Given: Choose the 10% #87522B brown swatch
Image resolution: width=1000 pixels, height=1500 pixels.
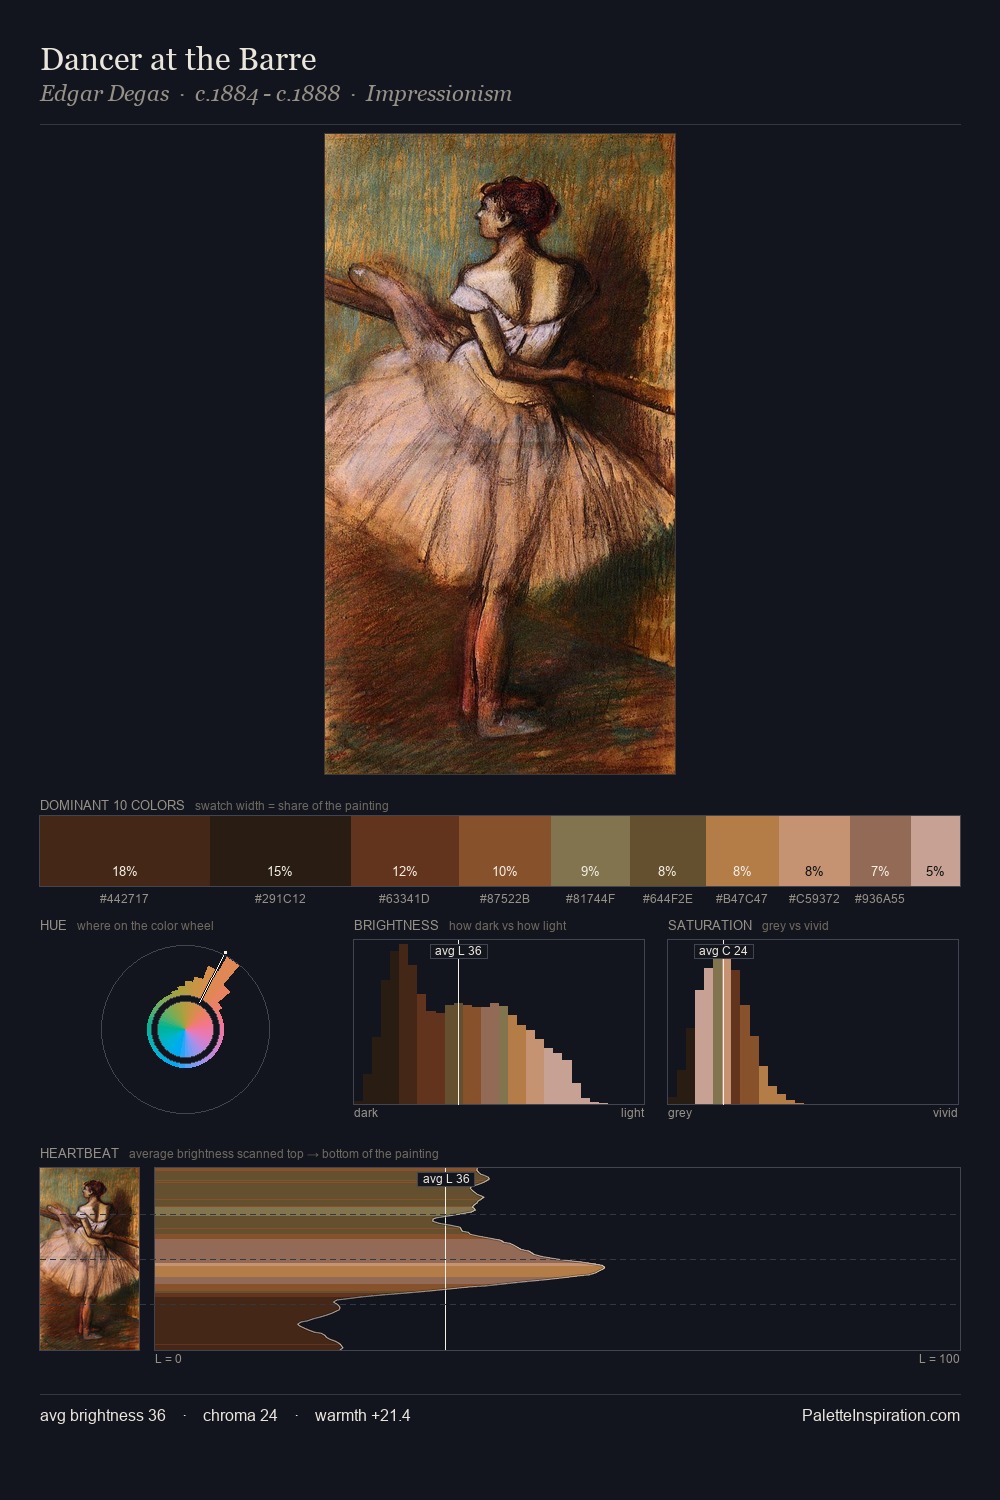Looking at the screenshot, I should pyautogui.click(x=505, y=851).
